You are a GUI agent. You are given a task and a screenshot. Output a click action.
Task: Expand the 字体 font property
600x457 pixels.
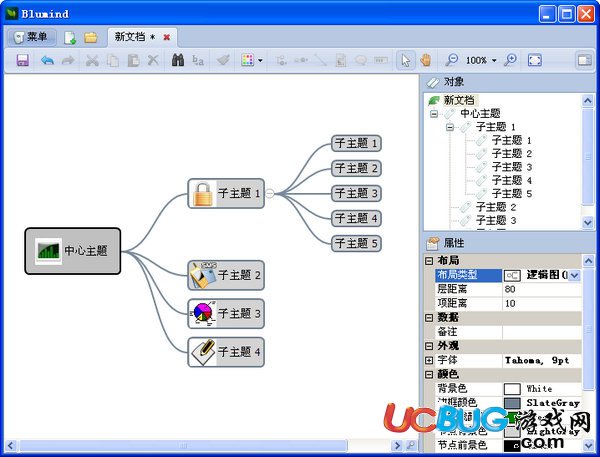point(429,360)
